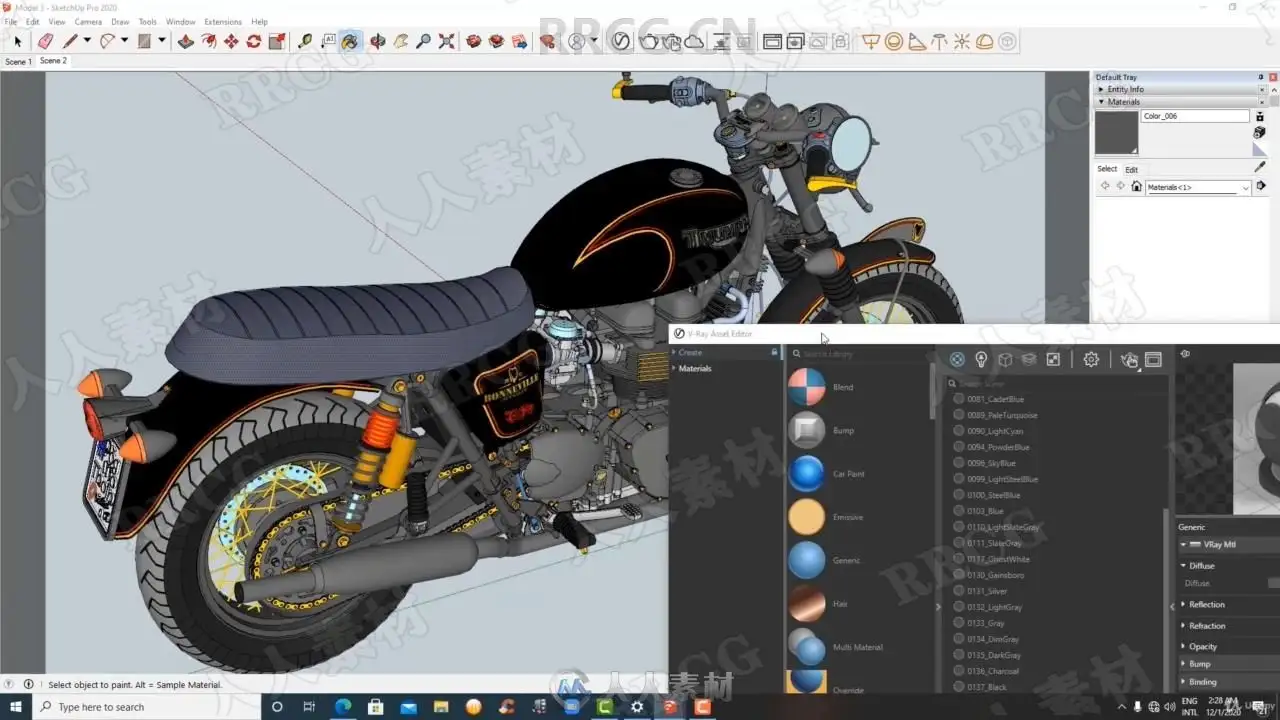
Task: Choose the Eraser tool
Action: click(45, 41)
